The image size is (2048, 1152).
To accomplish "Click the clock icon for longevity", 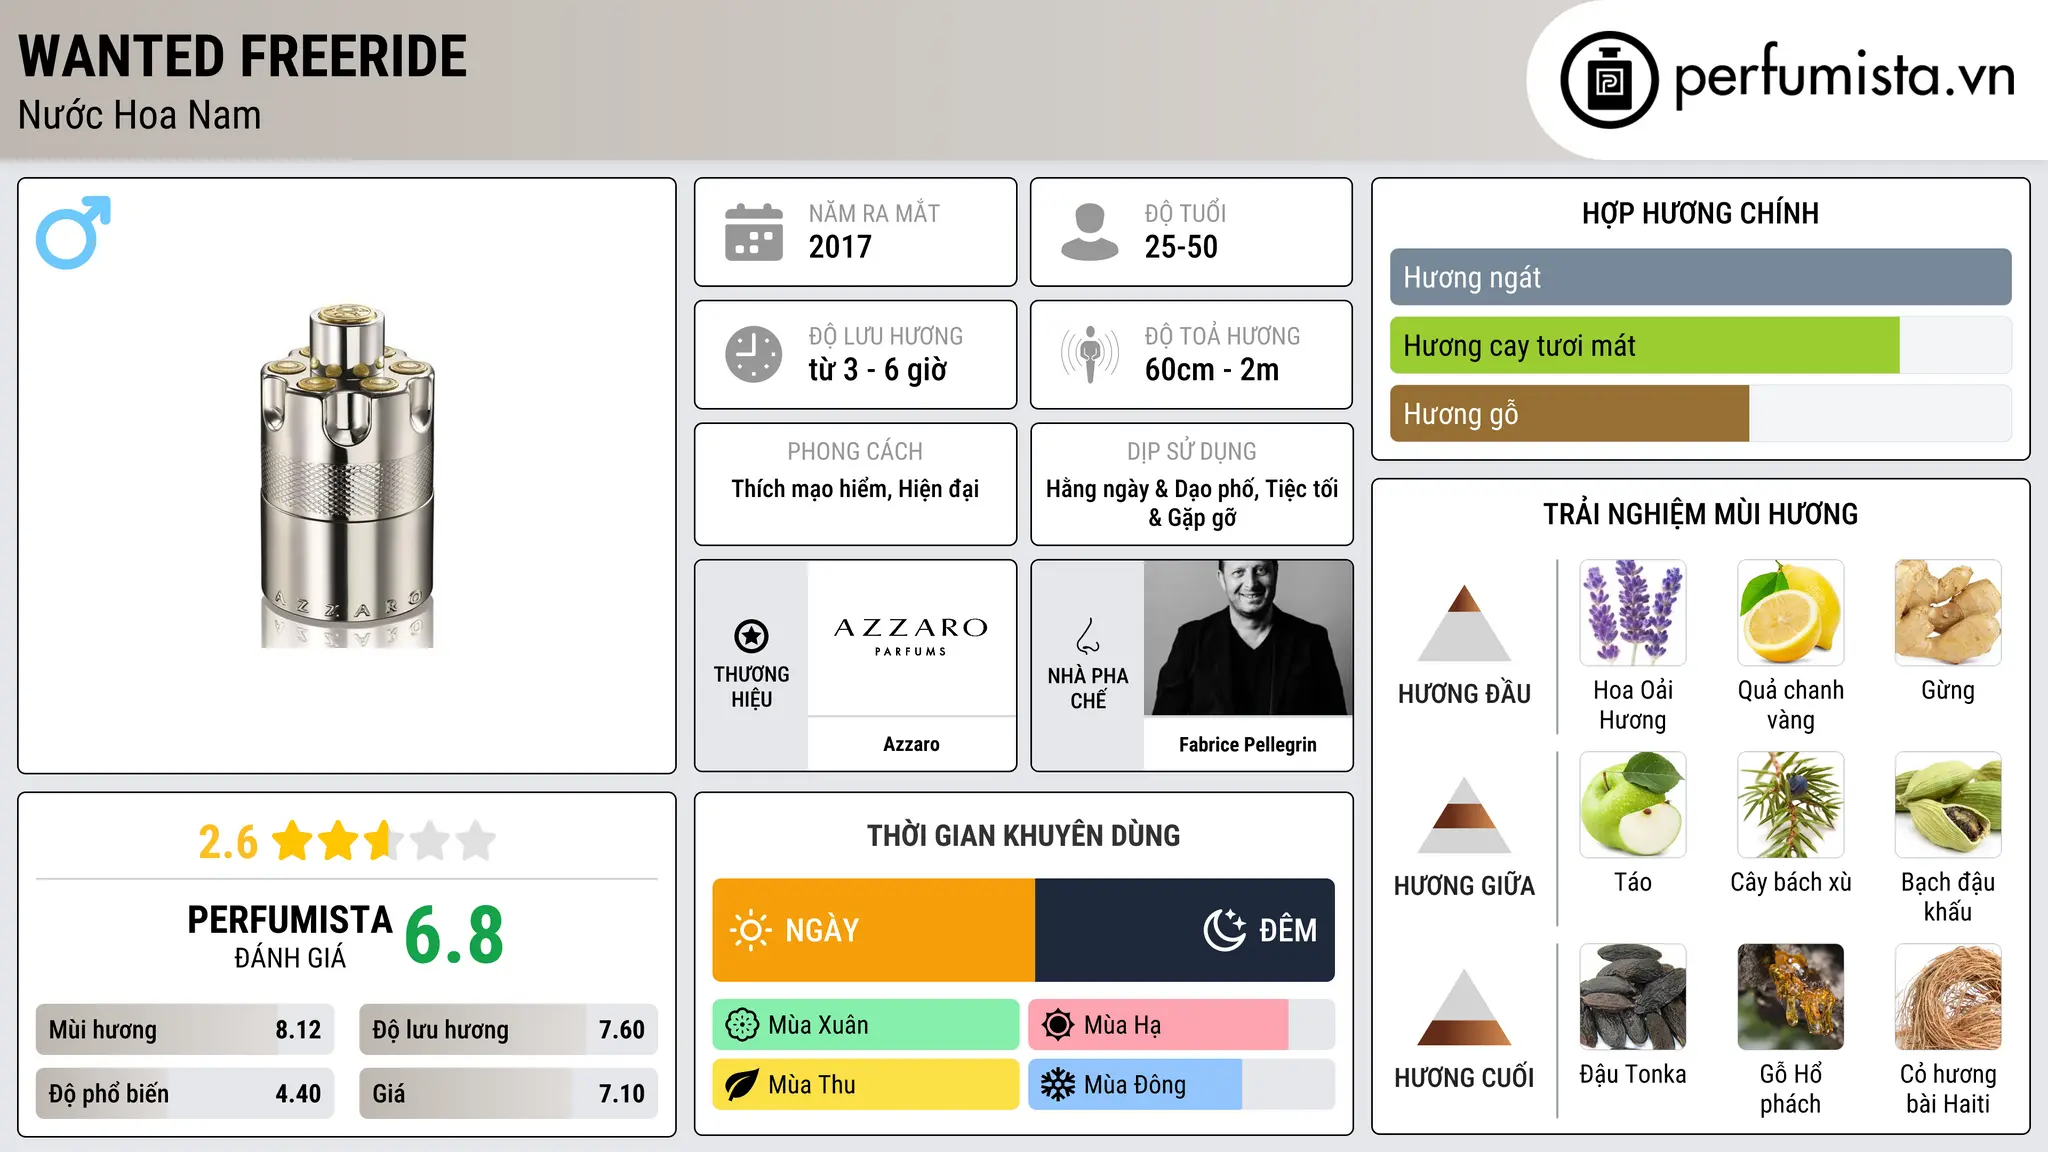I will 754,354.
